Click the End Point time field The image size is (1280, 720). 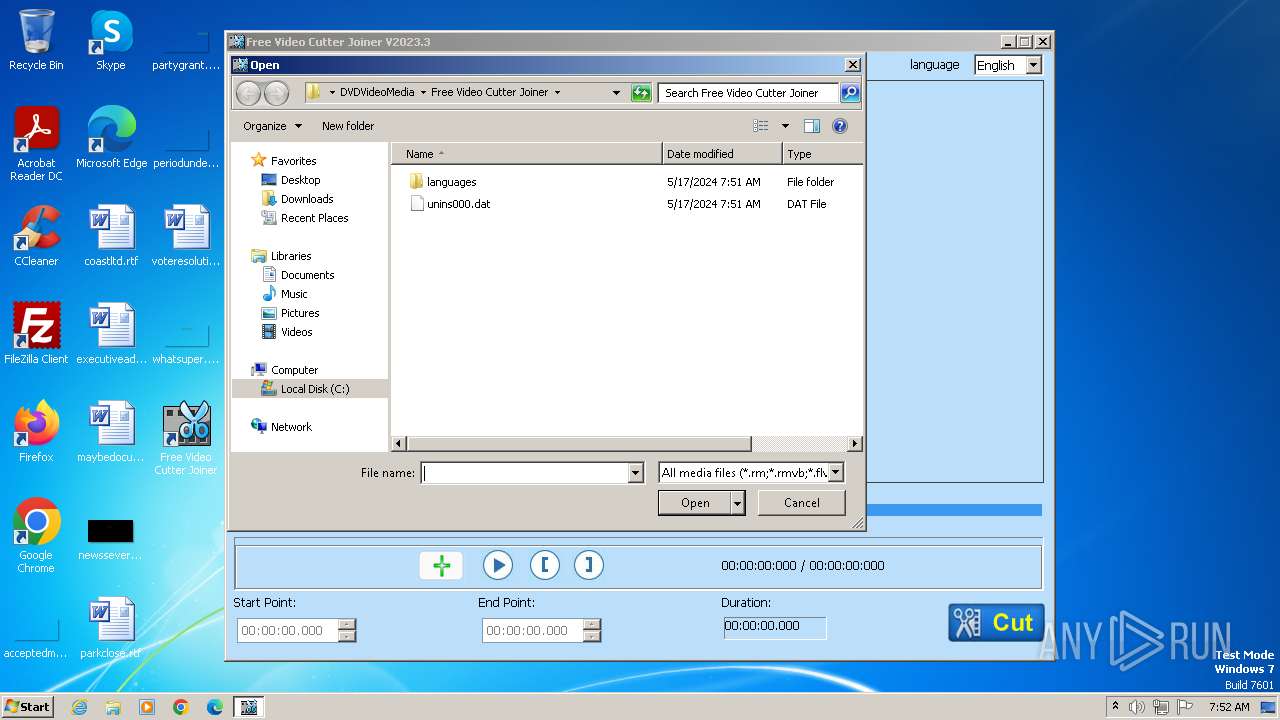coord(533,631)
